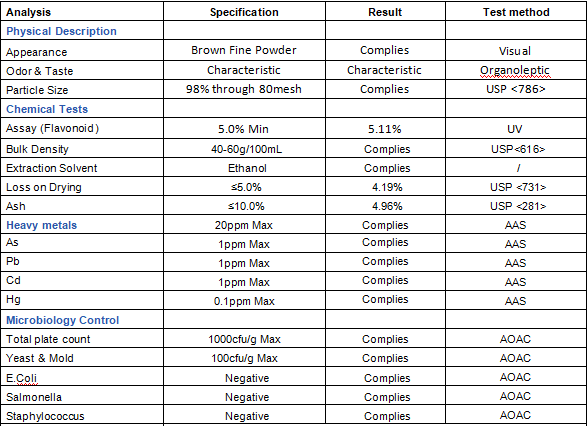Click the Test method header cell
588x426 pixels.
pyautogui.click(x=516, y=12)
